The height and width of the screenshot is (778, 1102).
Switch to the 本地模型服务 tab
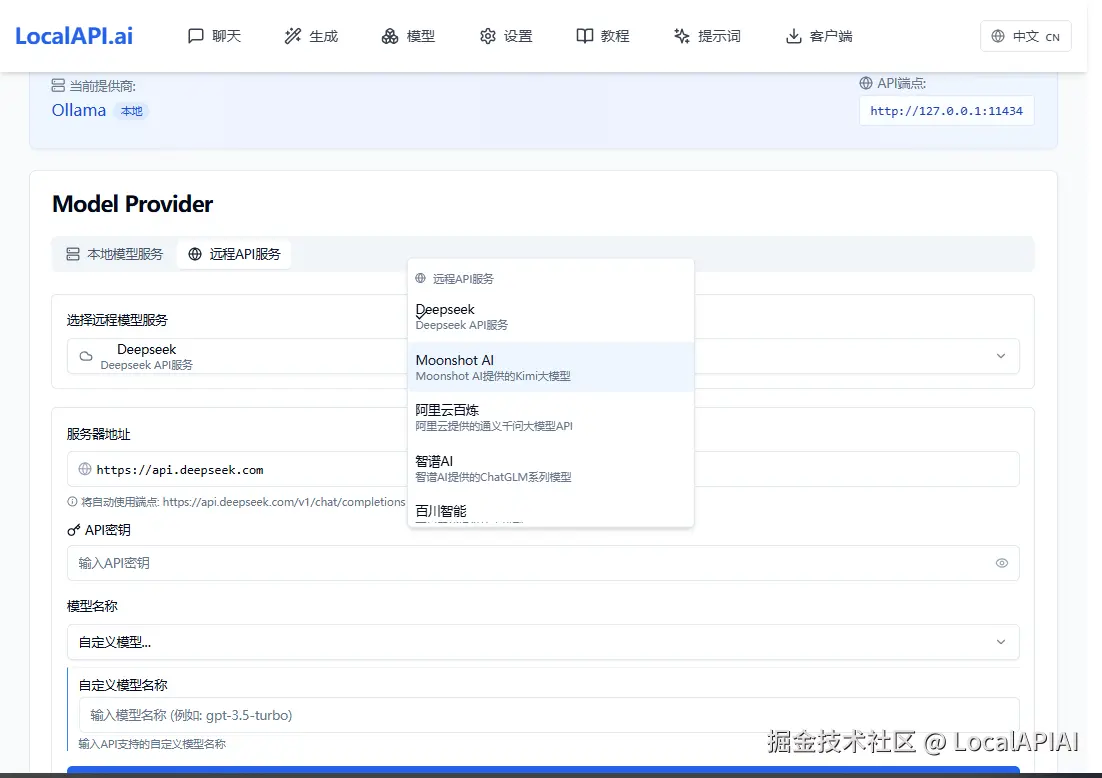(115, 254)
